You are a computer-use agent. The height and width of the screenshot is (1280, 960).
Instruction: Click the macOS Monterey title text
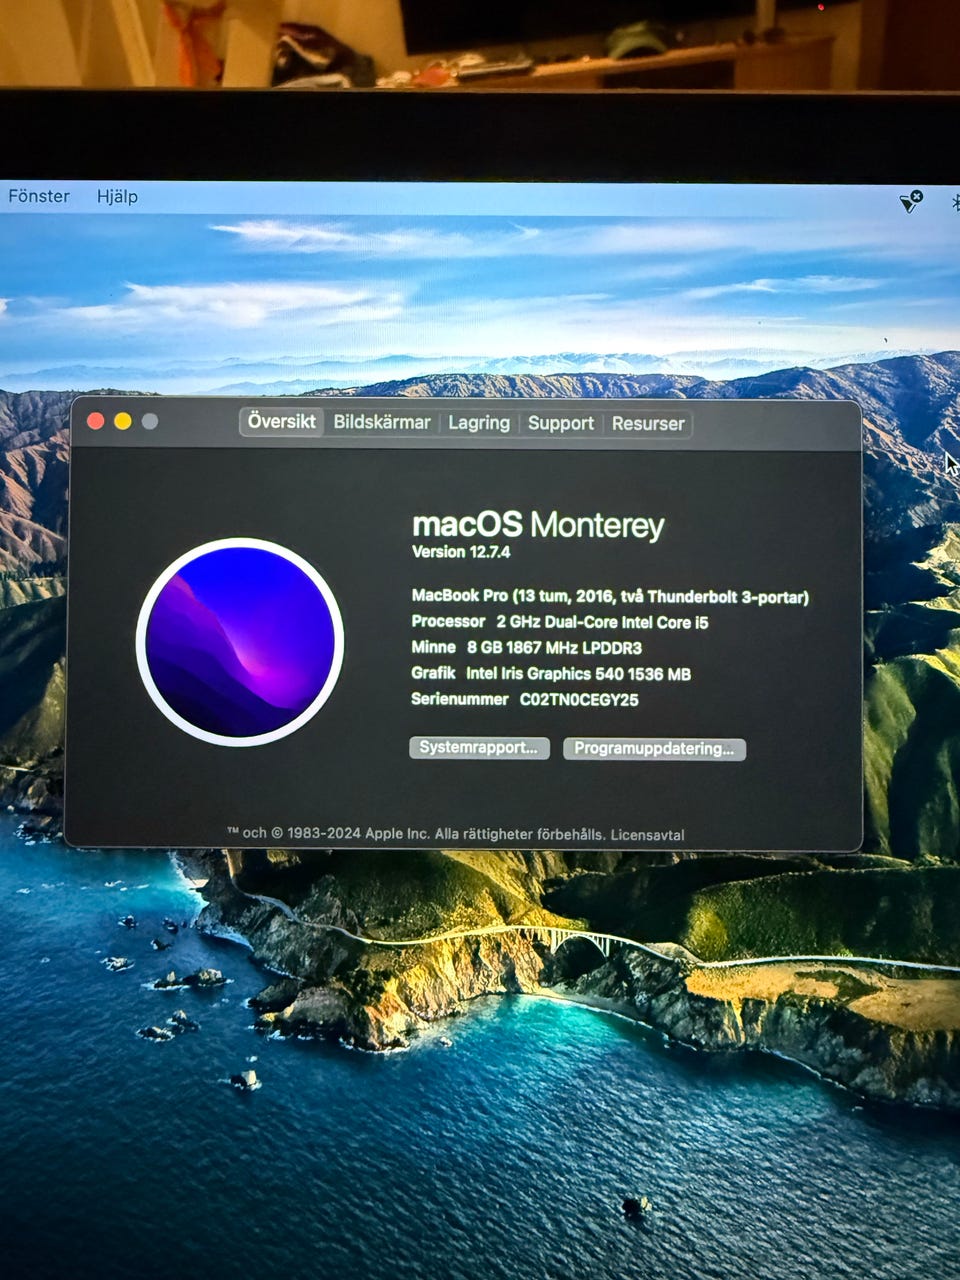(x=538, y=525)
